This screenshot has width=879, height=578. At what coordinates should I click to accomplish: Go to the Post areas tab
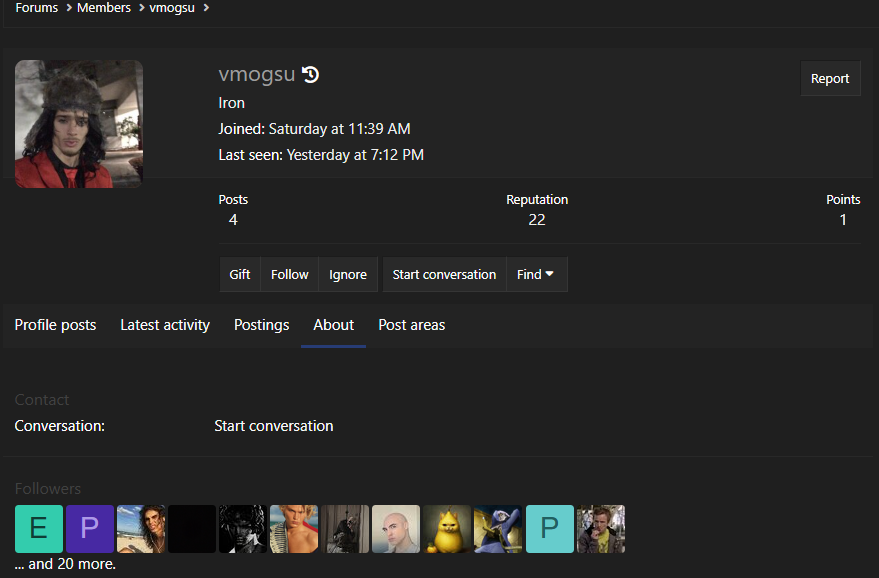411,325
